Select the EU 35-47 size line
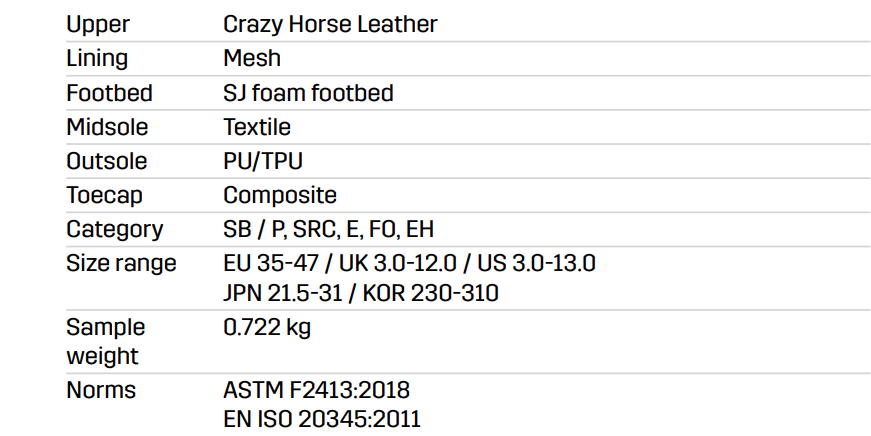 coord(409,263)
